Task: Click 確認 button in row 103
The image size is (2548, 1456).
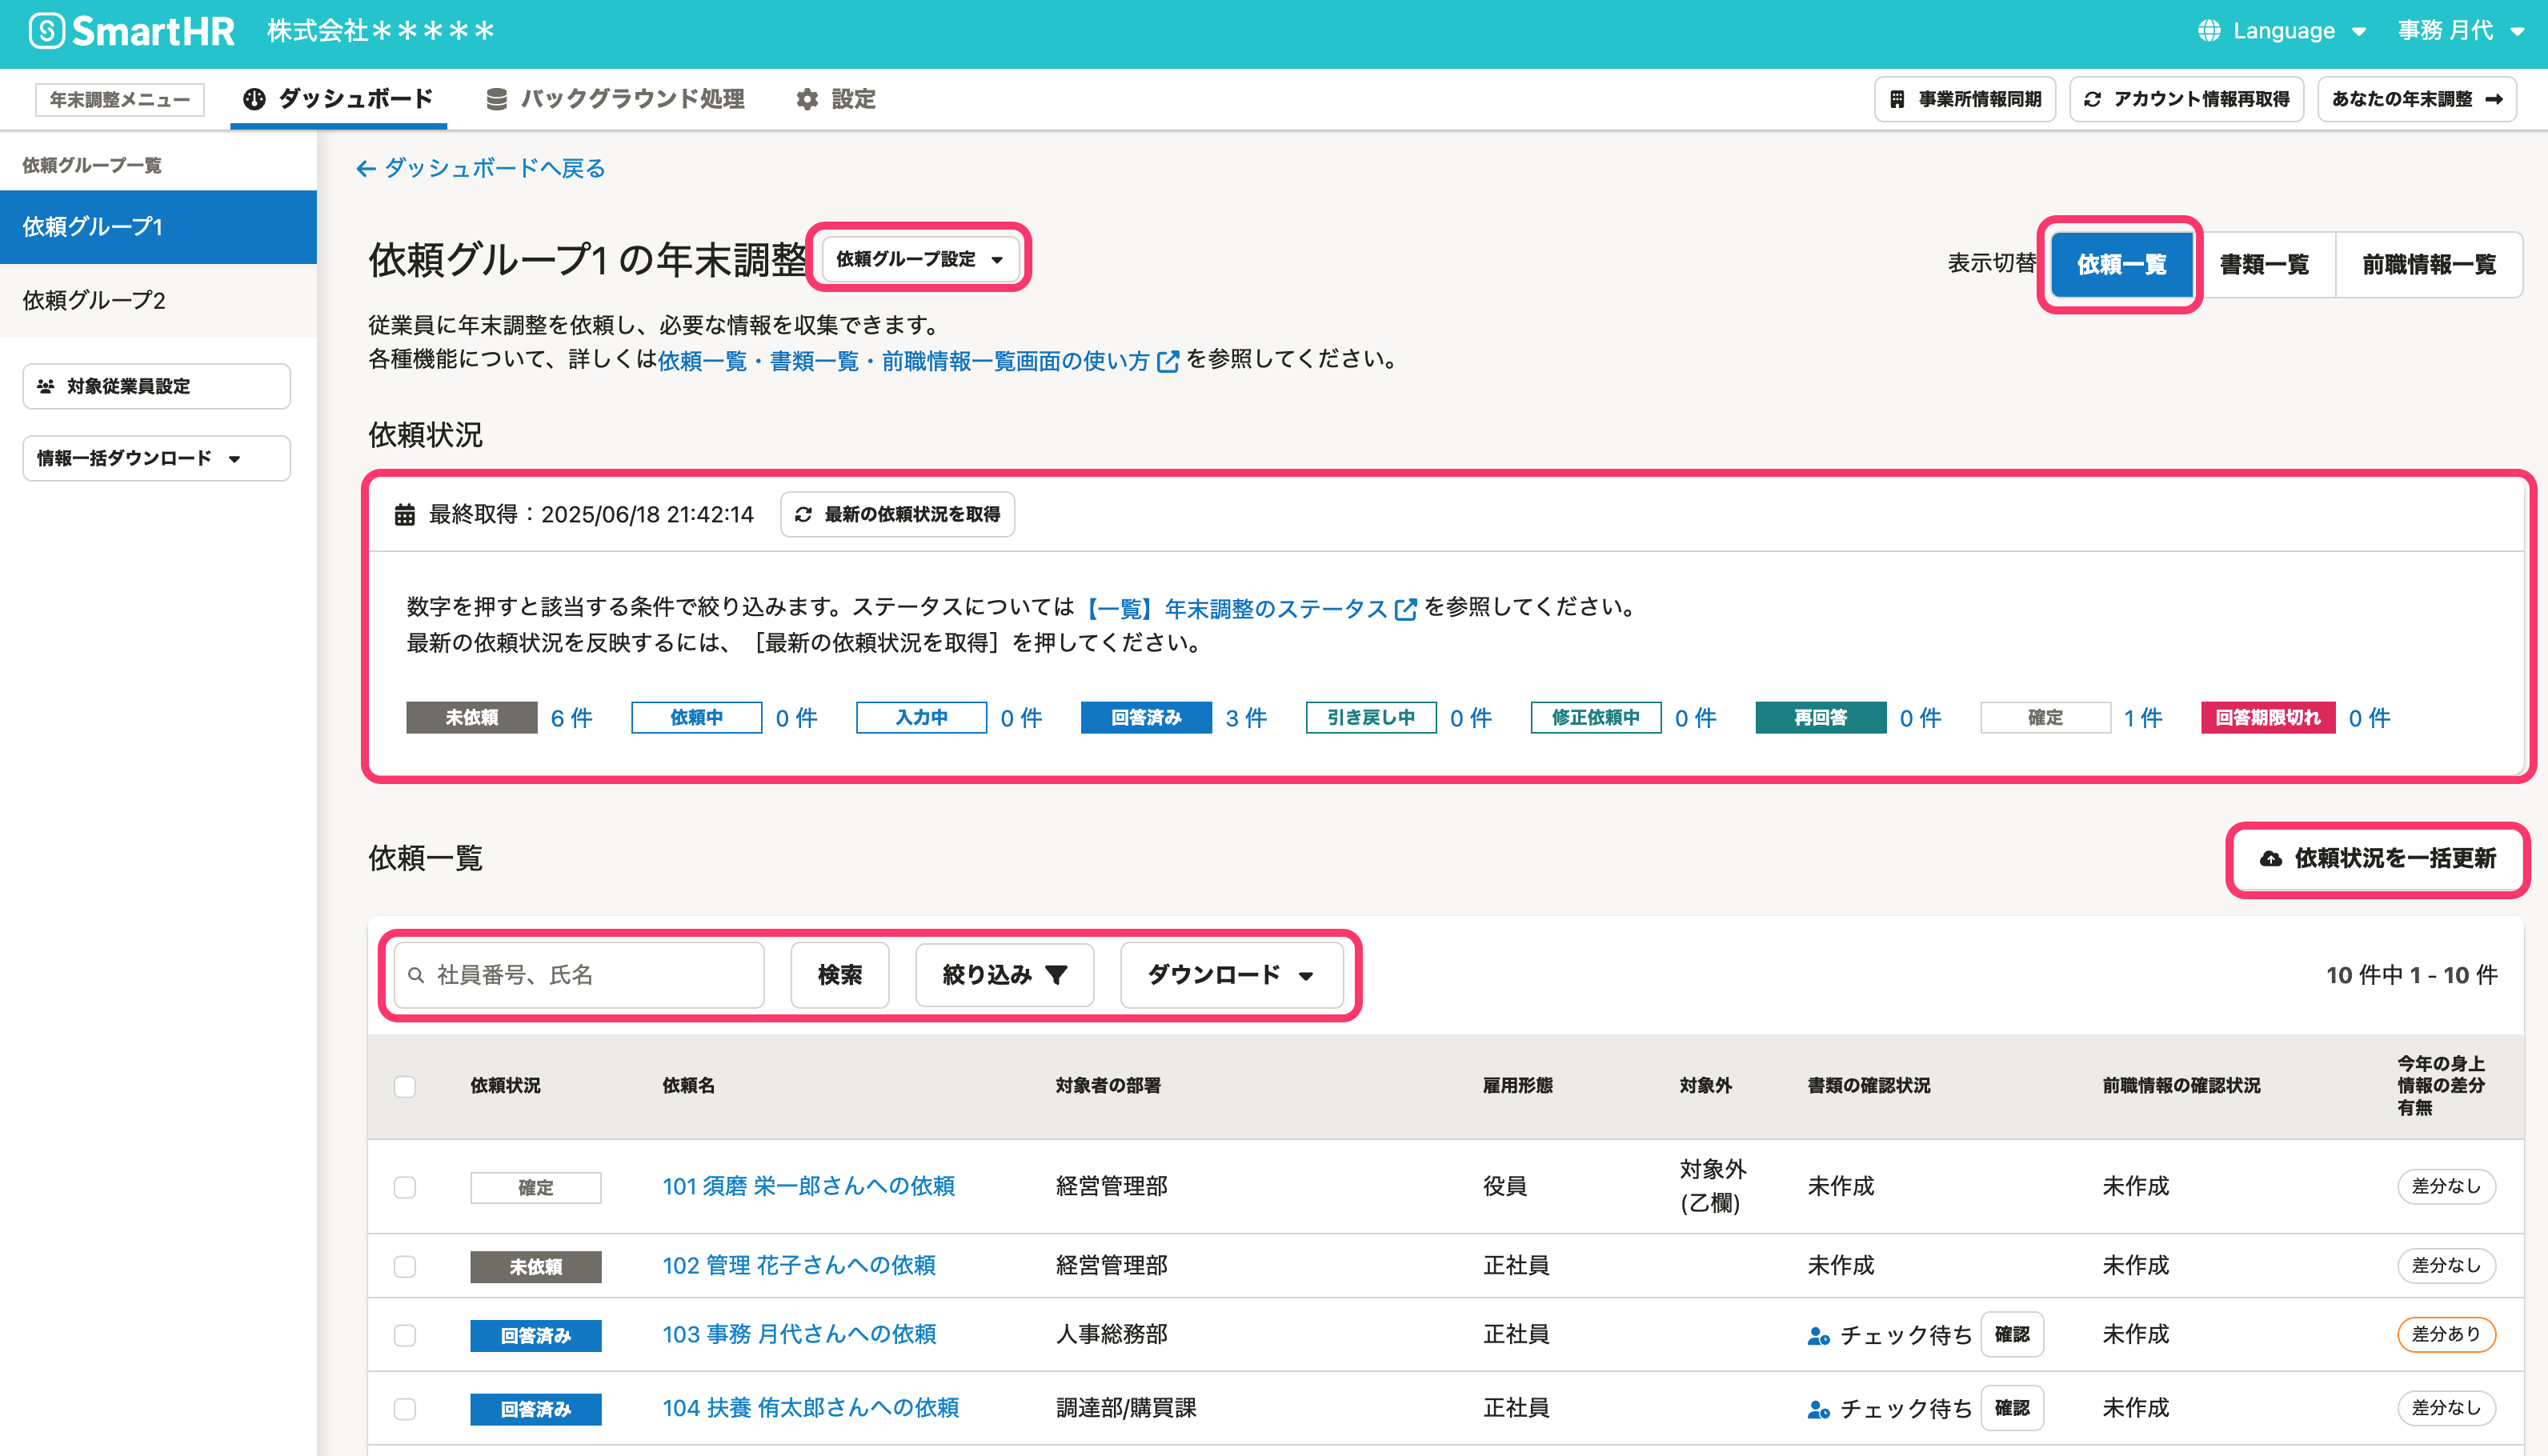Action: (2012, 1335)
